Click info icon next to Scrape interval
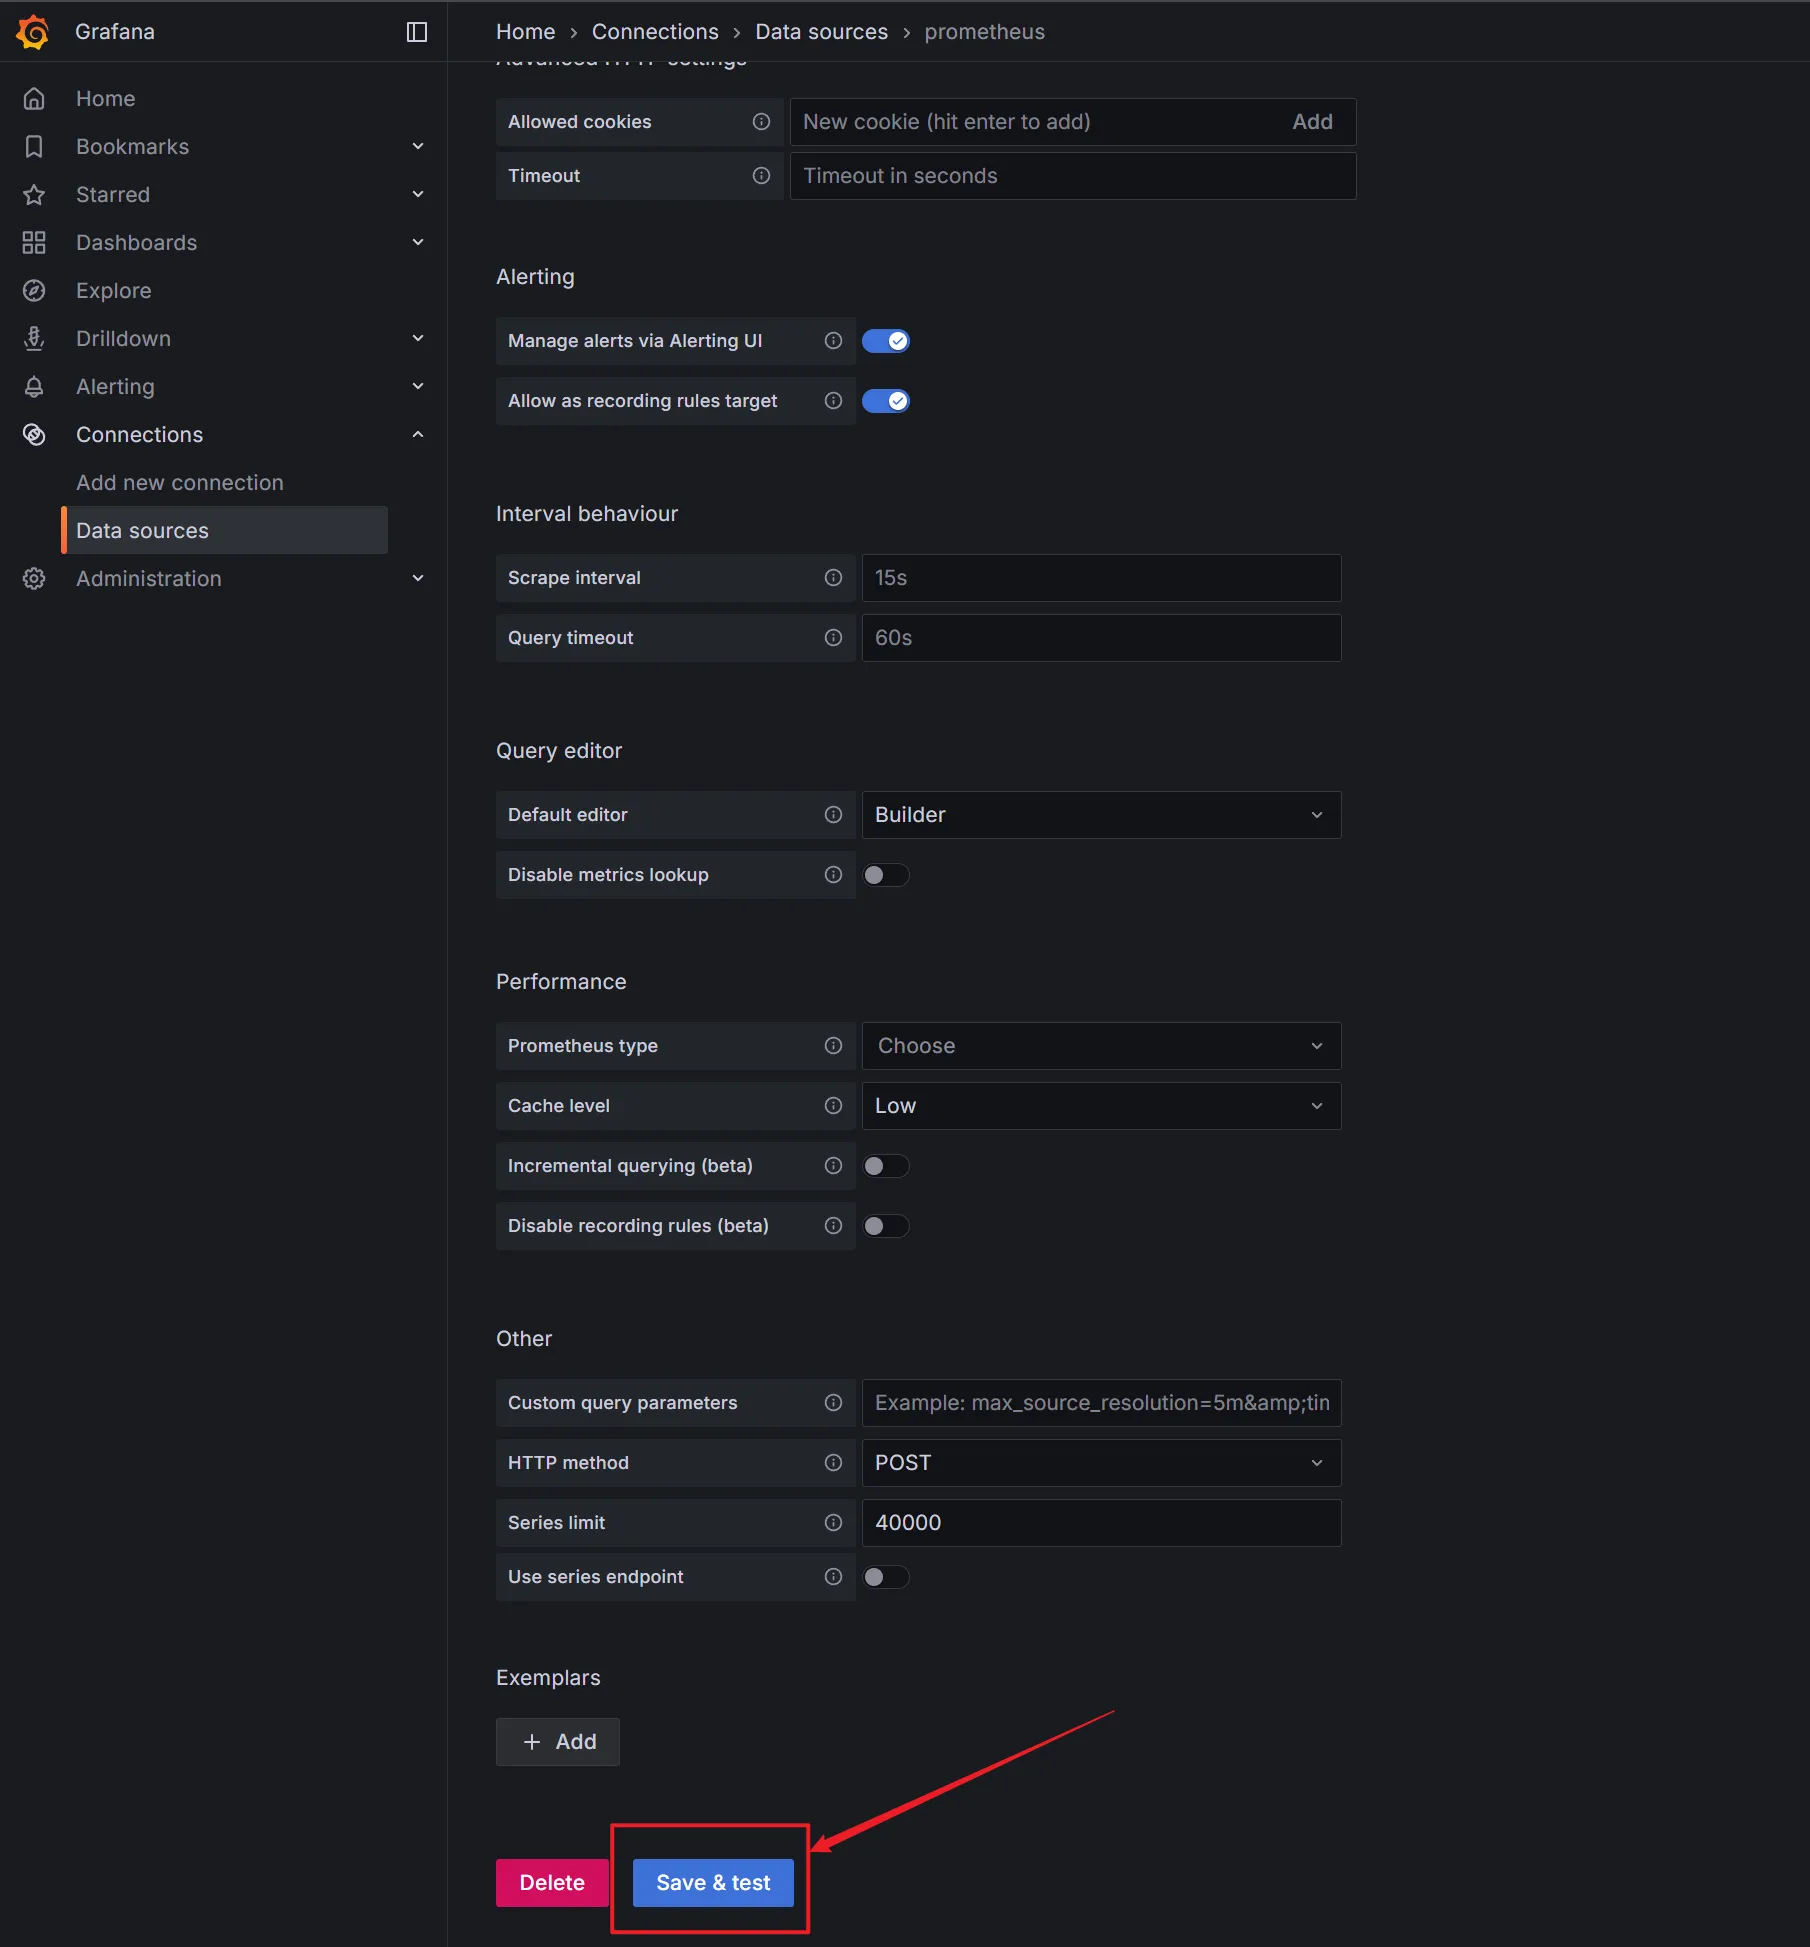Screen dimensions: 1810x1947 [833, 577]
